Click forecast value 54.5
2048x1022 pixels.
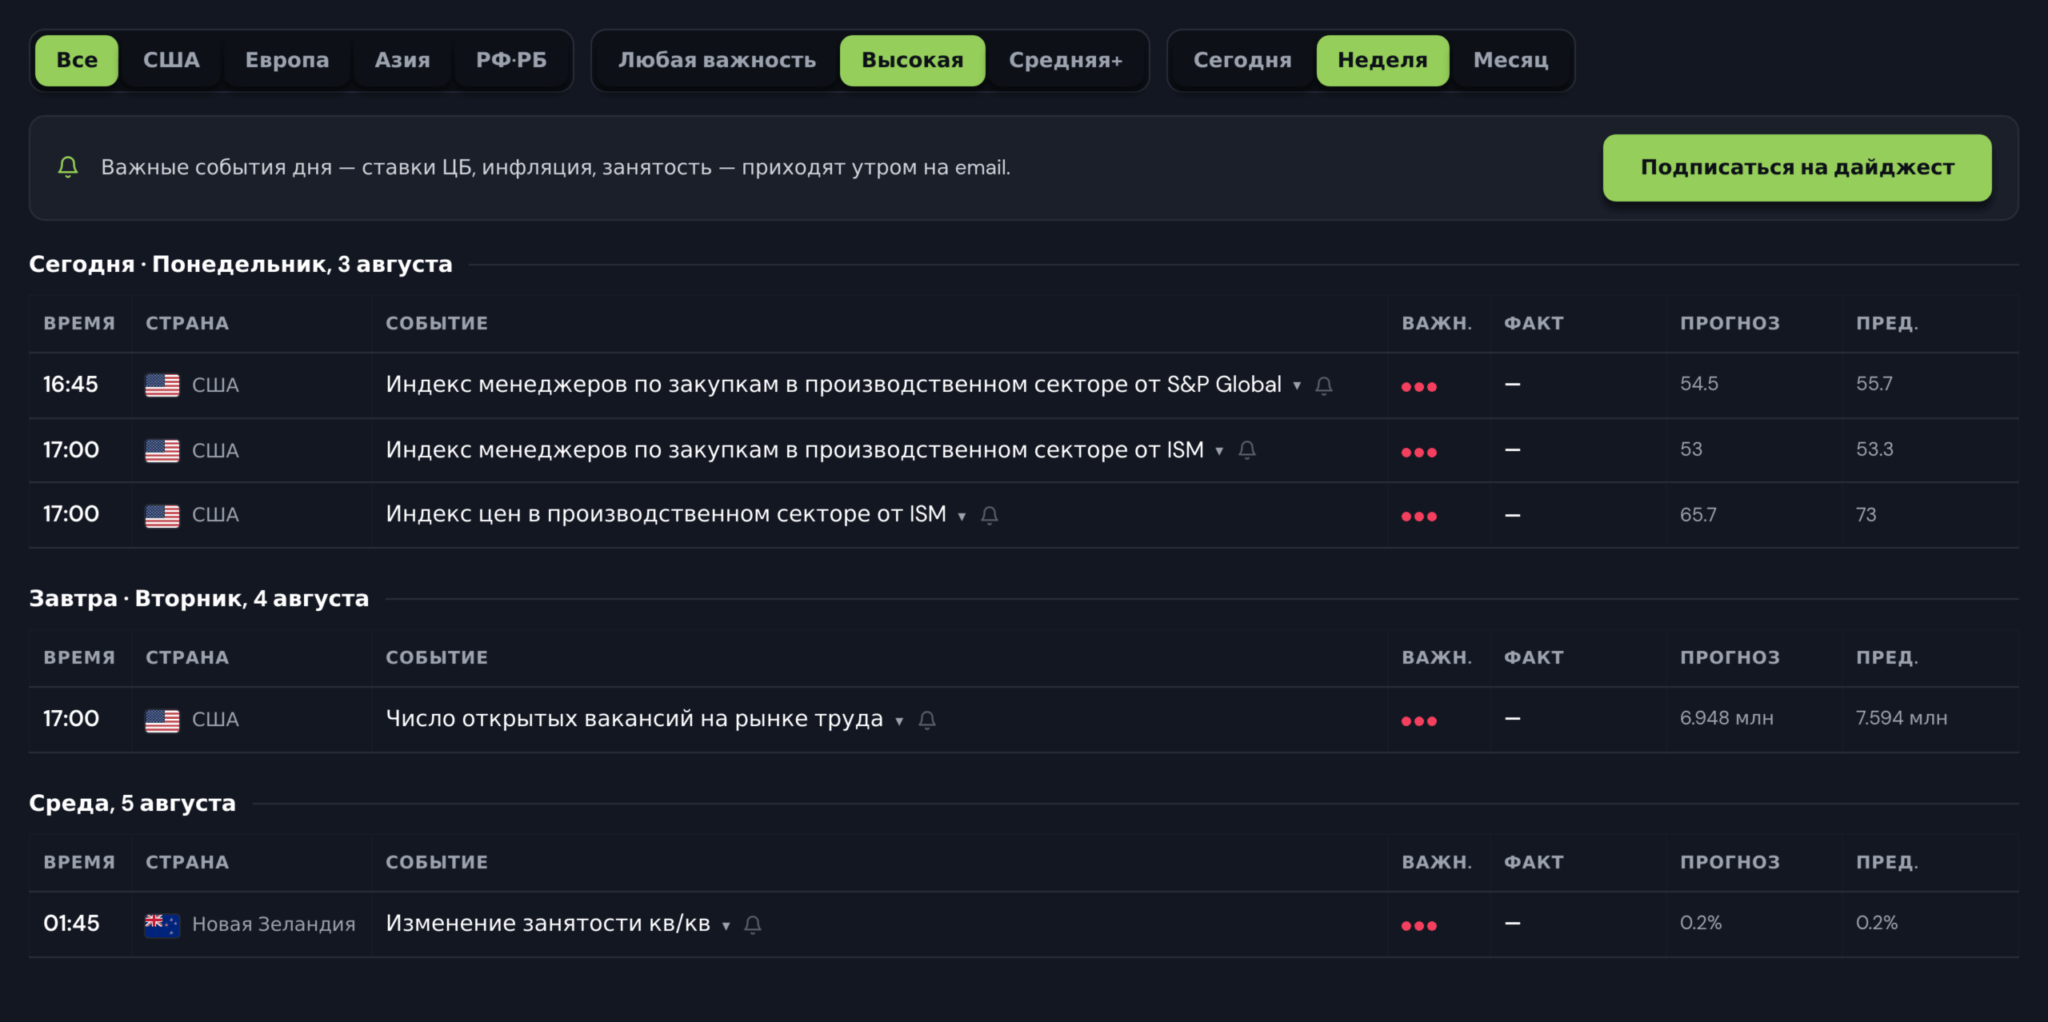point(1699,384)
